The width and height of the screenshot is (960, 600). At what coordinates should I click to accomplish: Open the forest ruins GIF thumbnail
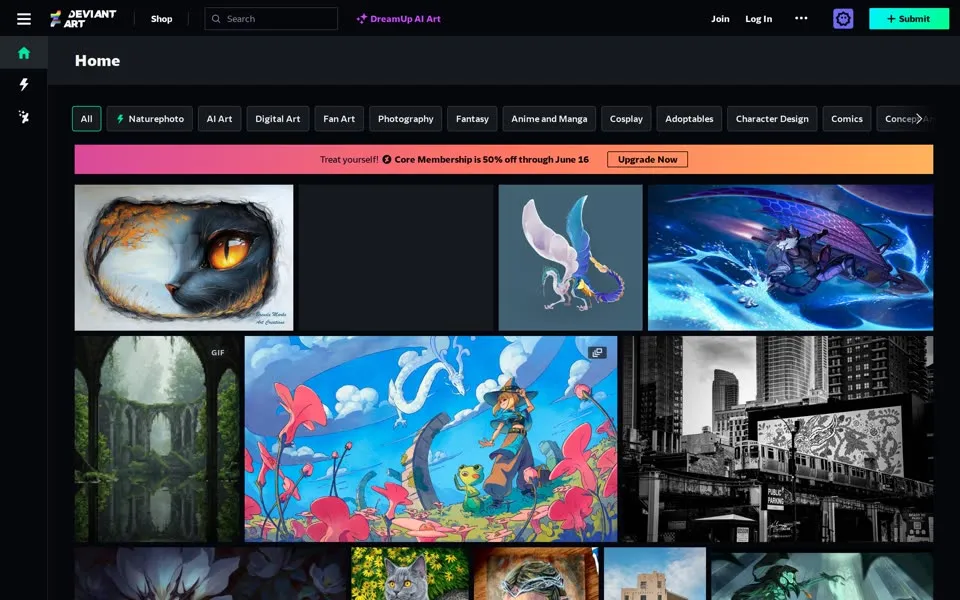157,439
